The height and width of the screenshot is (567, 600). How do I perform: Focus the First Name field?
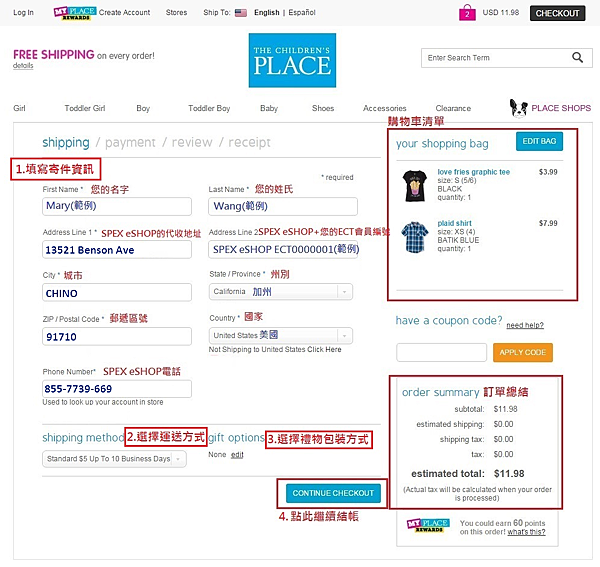pyautogui.click(x=117, y=206)
